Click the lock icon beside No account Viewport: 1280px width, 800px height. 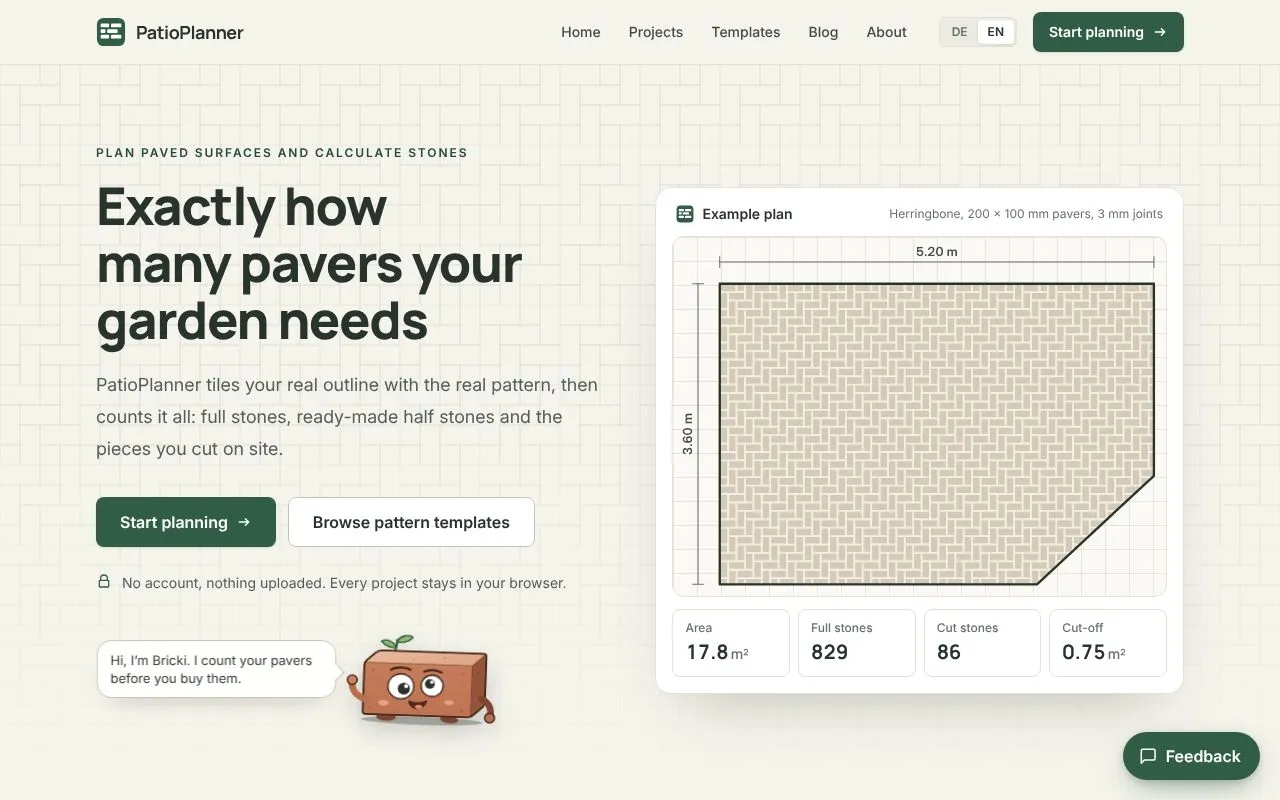104,581
